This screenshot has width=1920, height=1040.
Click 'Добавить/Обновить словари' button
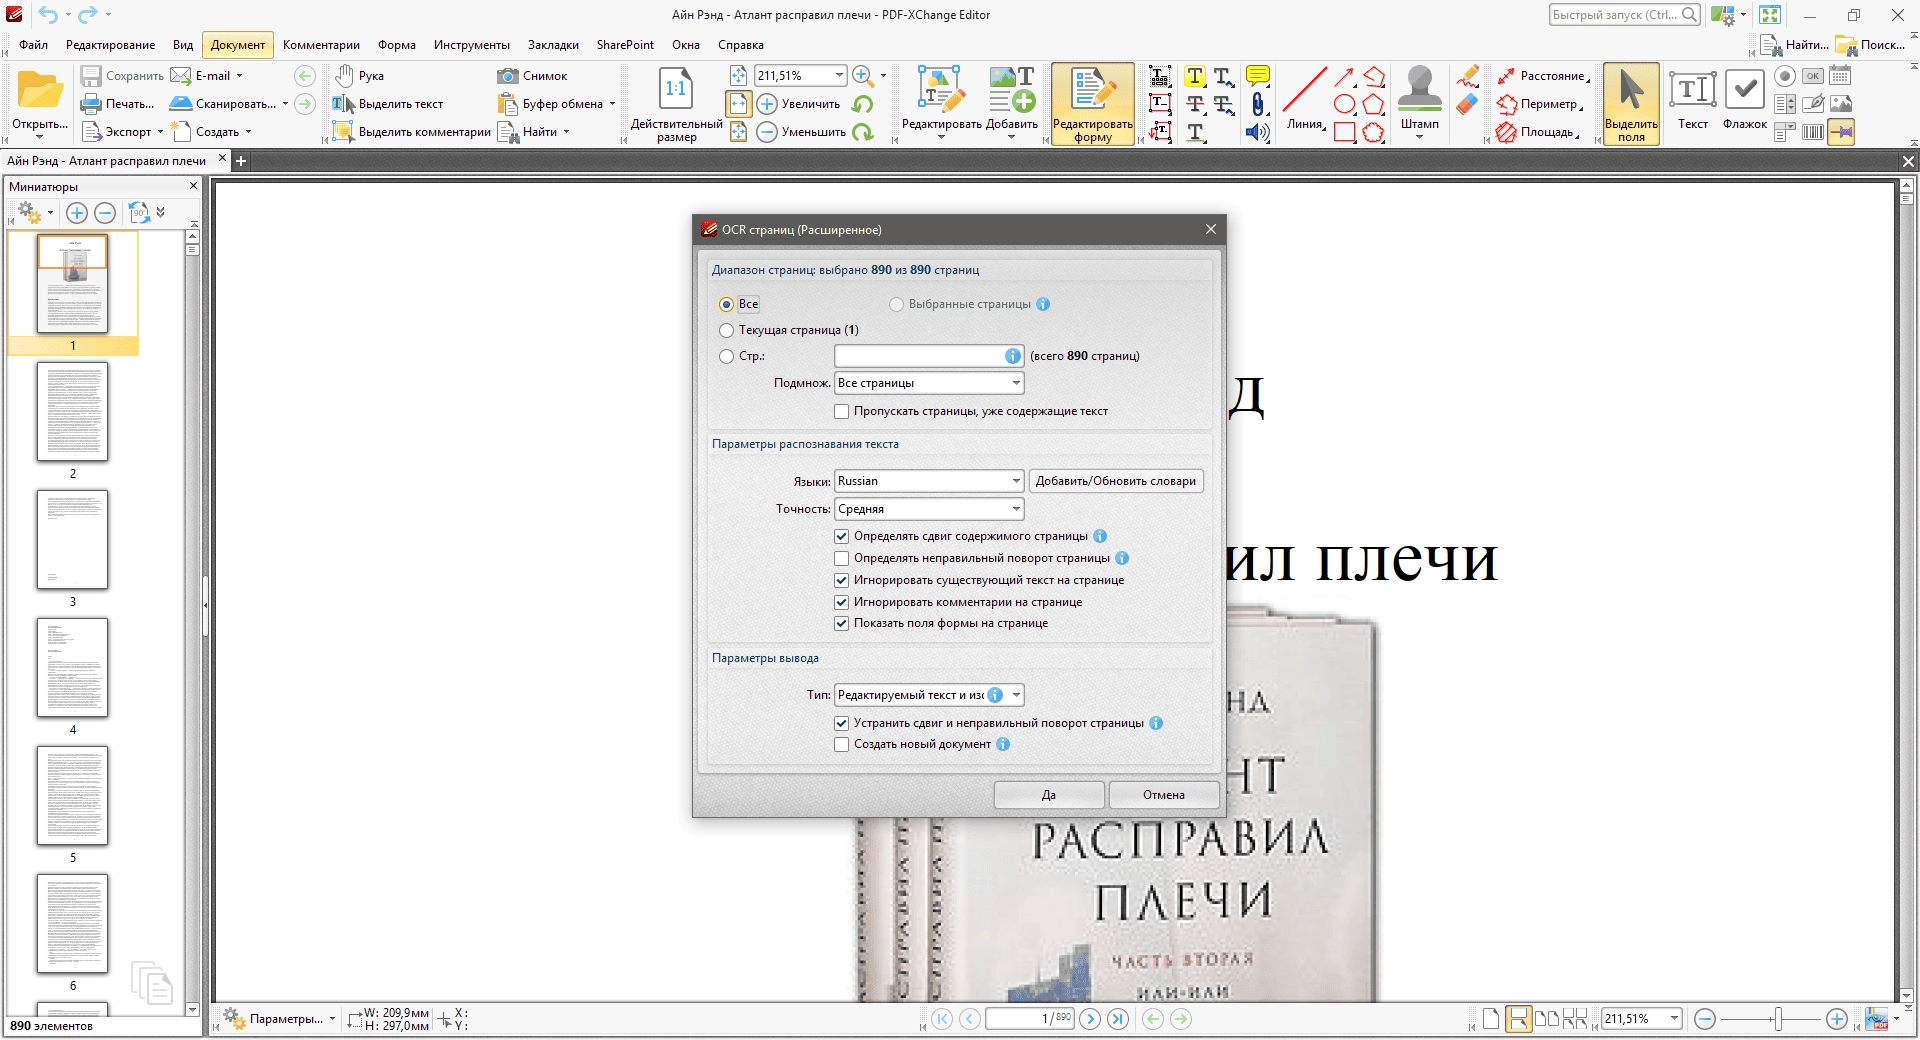point(1116,481)
